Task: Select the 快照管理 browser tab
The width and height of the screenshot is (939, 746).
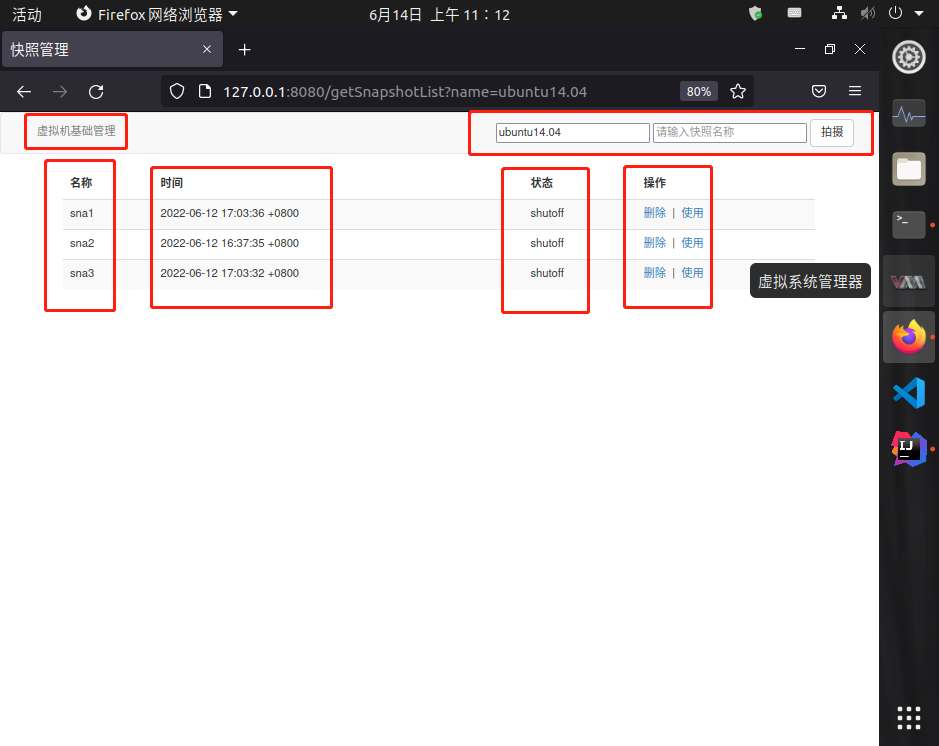Action: pos(112,49)
